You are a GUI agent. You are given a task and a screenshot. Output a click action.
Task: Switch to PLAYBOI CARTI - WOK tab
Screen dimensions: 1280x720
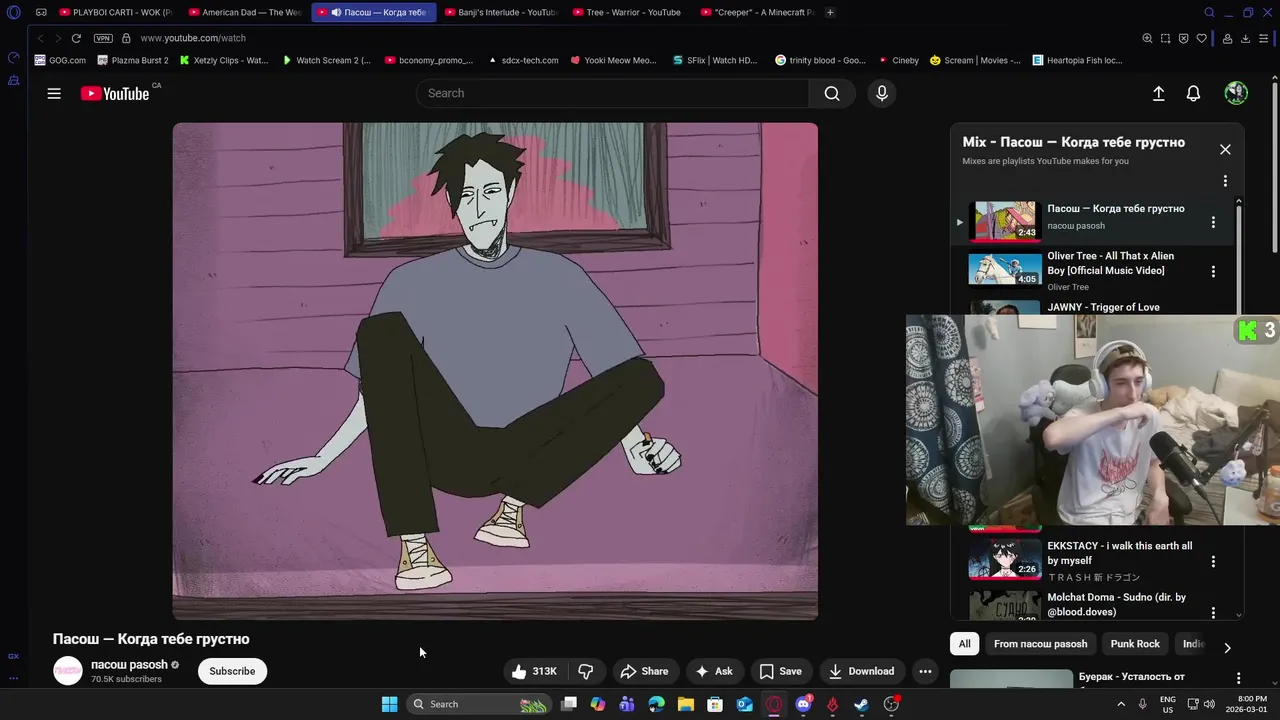click(x=114, y=12)
